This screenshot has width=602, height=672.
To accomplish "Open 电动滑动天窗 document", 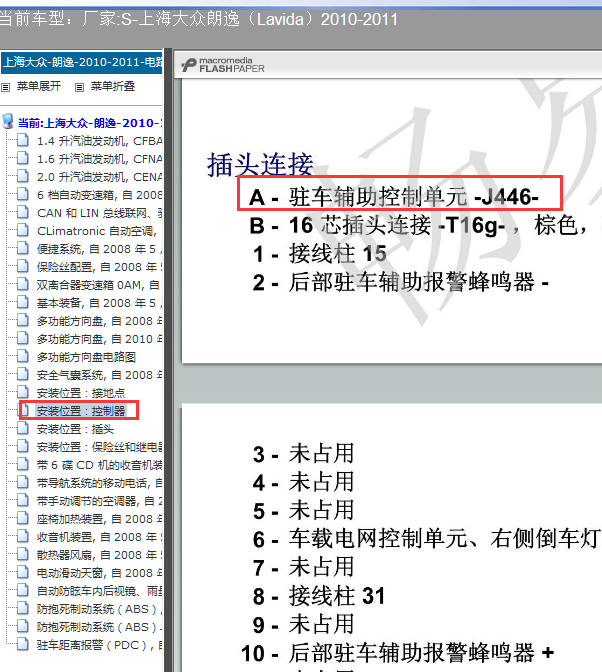I will (x=99, y=573).
